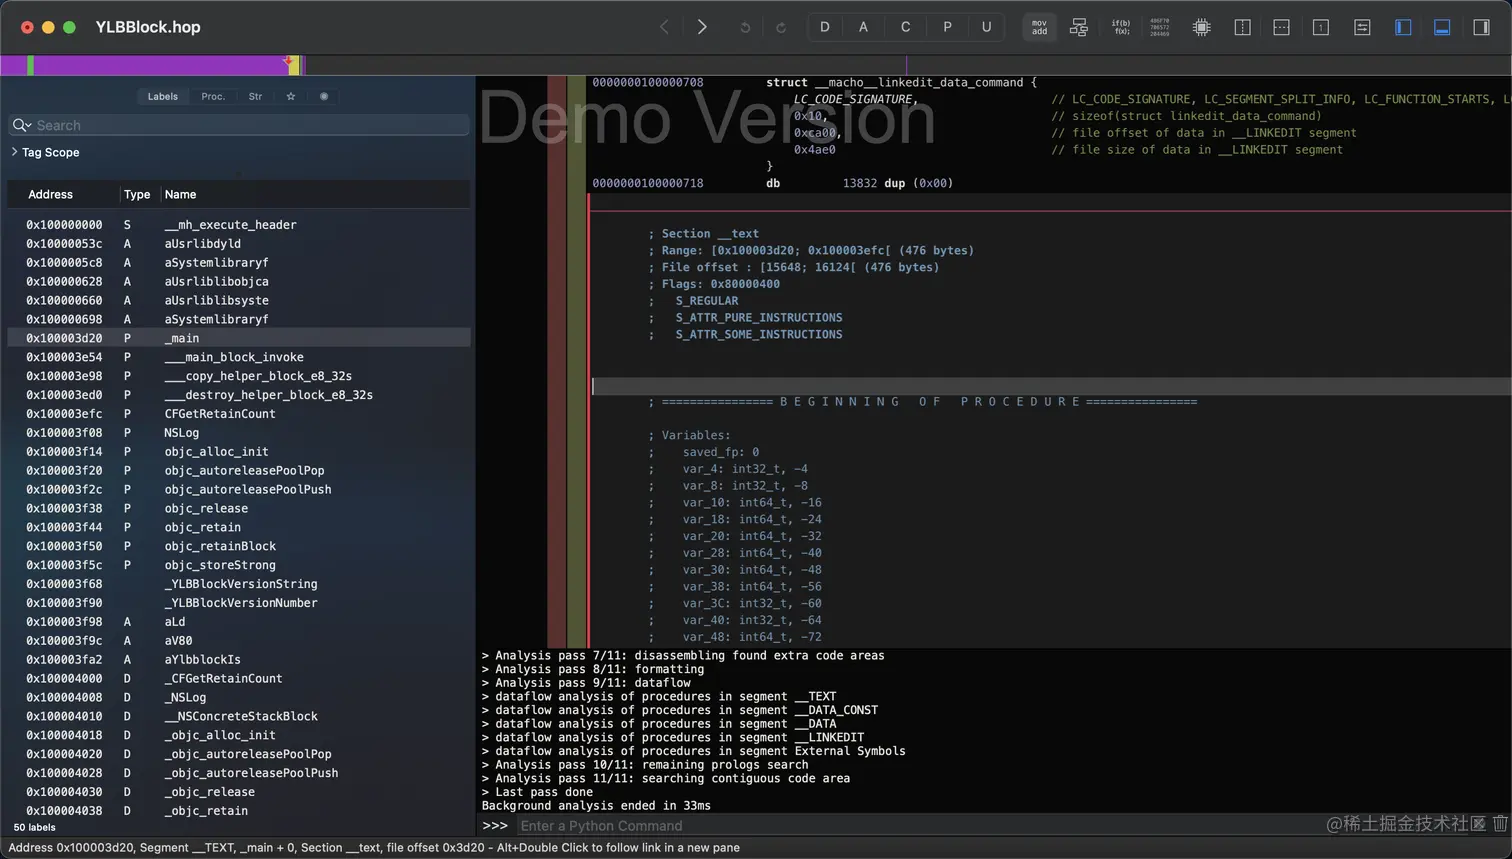Mark selection as Procedure with P button
The height and width of the screenshot is (859, 1512).
point(947,27)
